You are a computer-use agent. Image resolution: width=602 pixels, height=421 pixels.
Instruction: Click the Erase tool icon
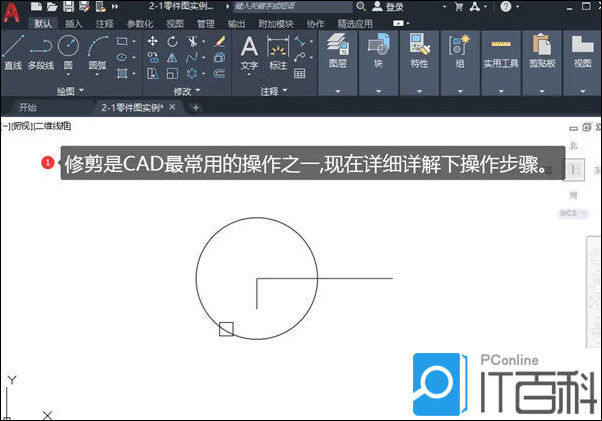point(220,41)
